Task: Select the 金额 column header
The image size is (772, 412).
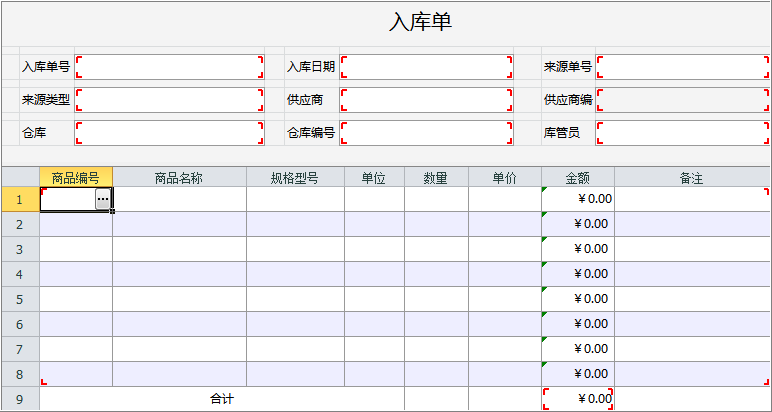Action: coord(578,177)
